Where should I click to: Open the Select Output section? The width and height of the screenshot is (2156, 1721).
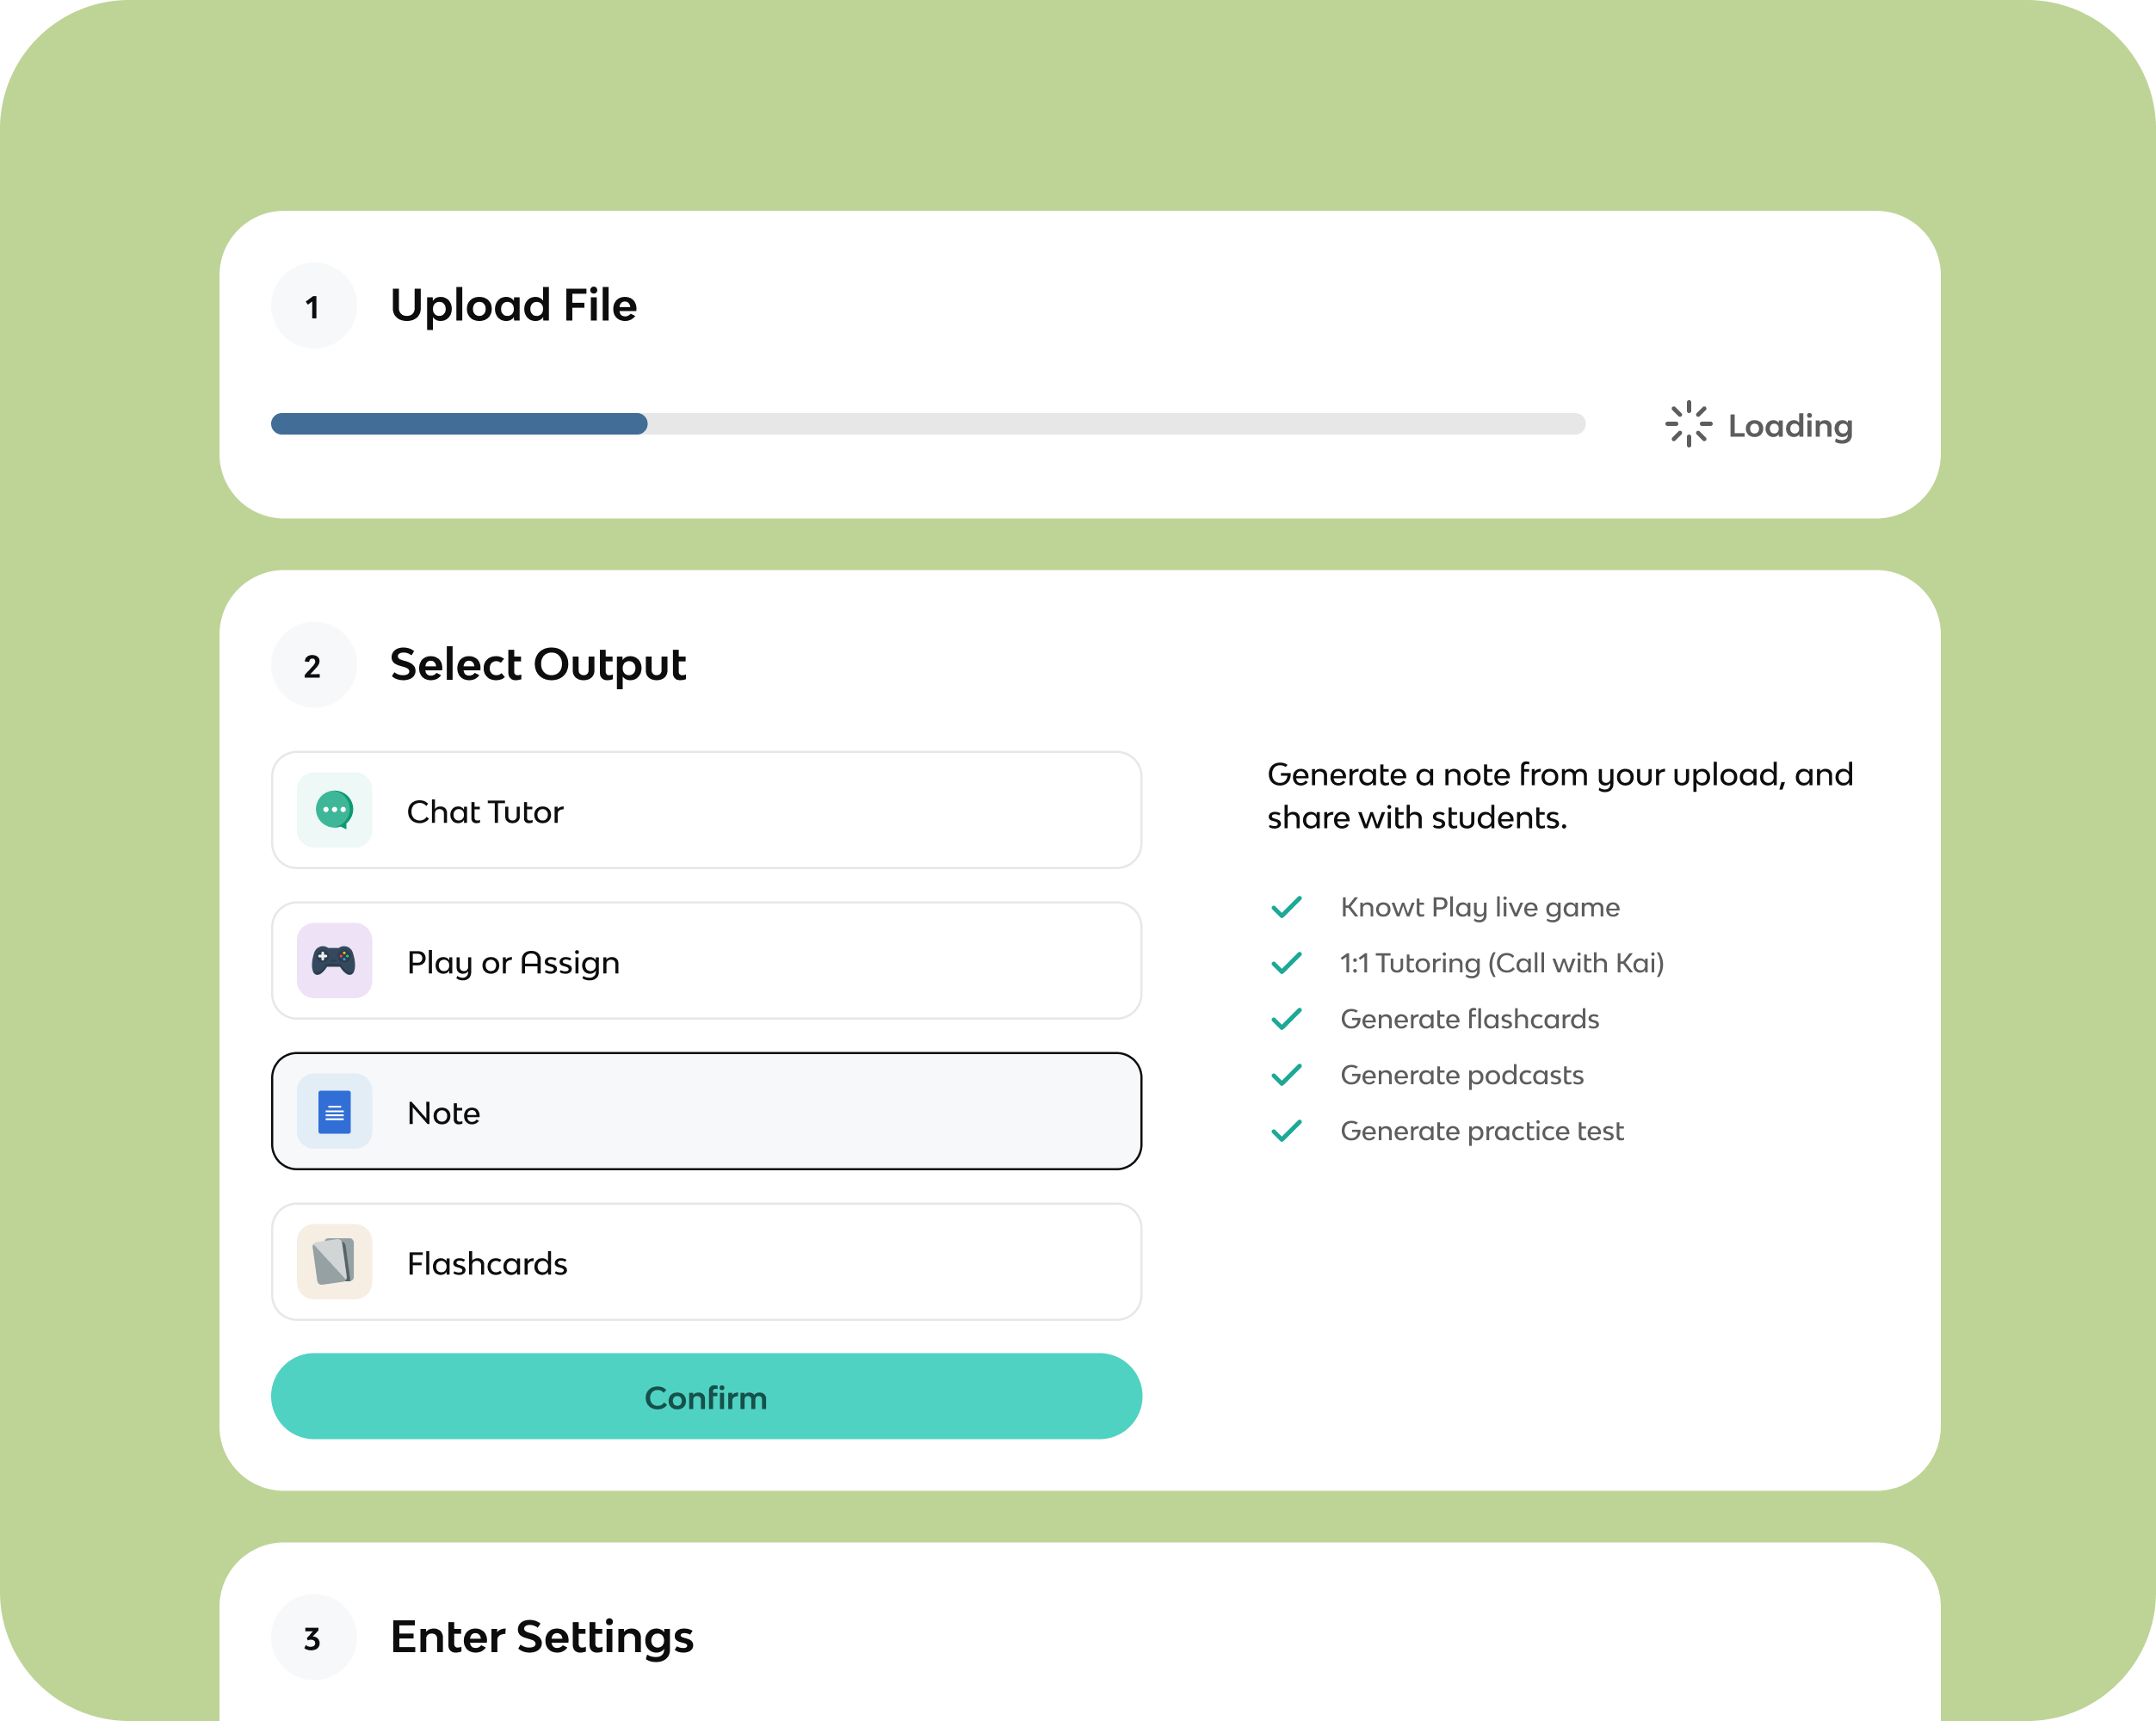[x=538, y=665]
